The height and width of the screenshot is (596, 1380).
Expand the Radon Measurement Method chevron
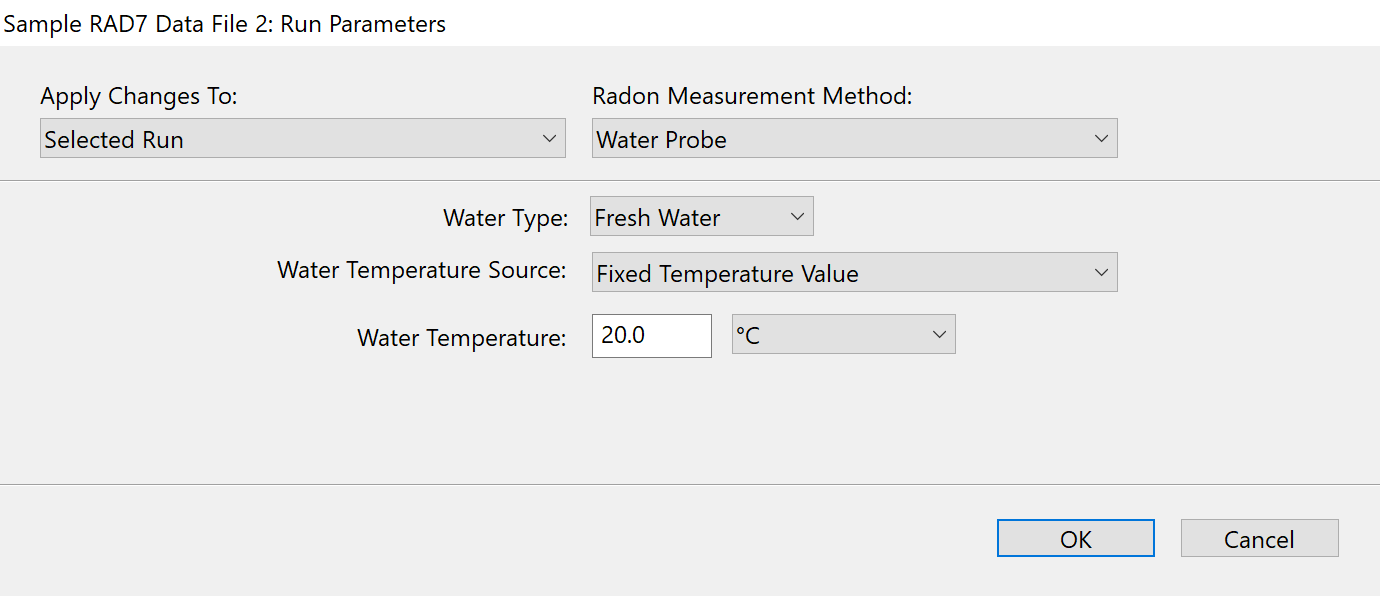[1100, 139]
